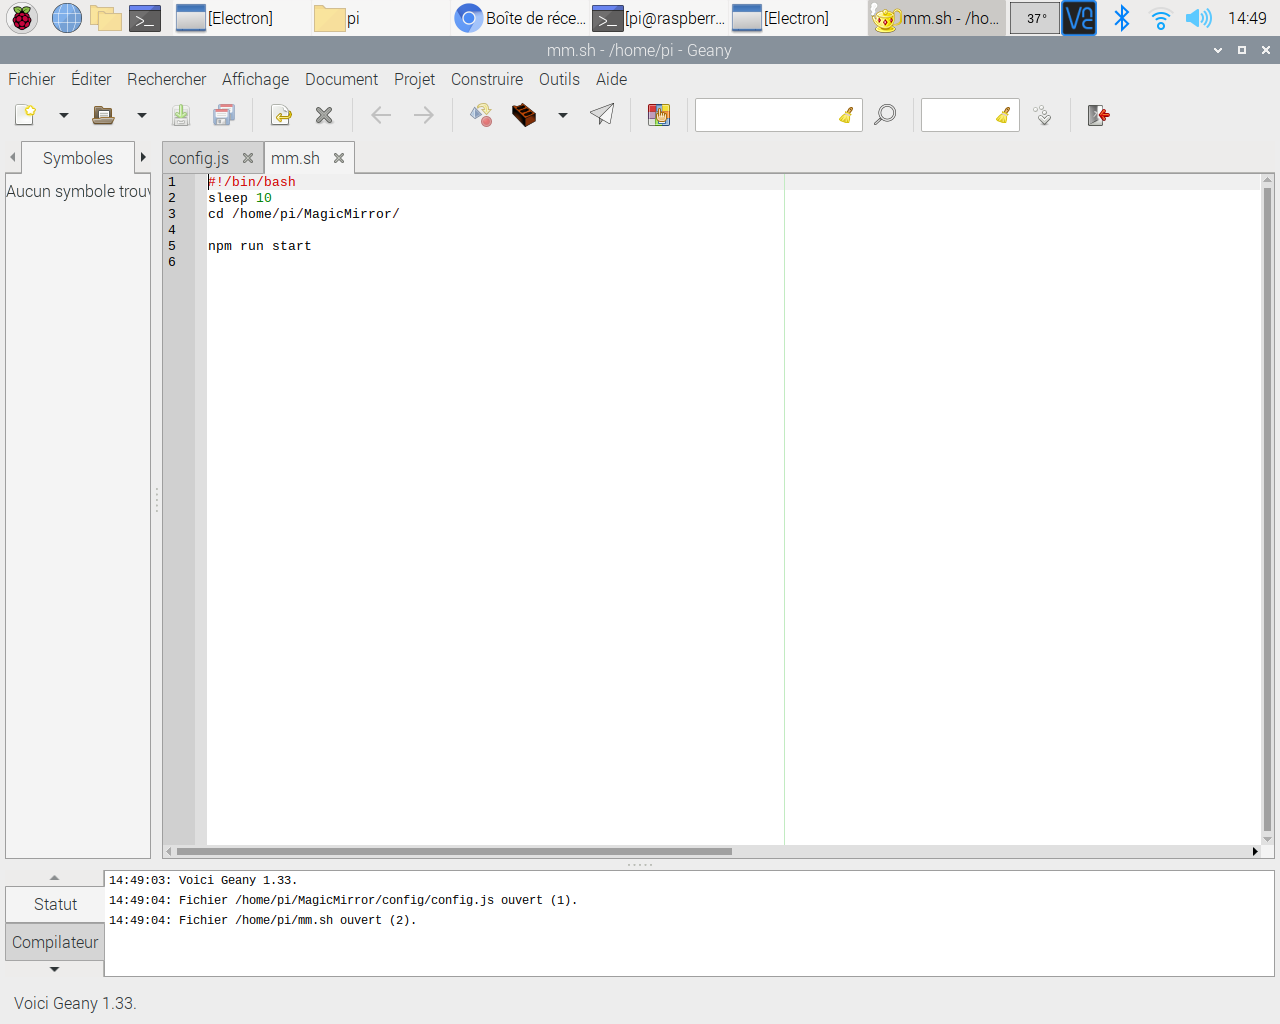Expand the New file dropdown arrow
This screenshot has height=1024, width=1280.
tap(62, 114)
